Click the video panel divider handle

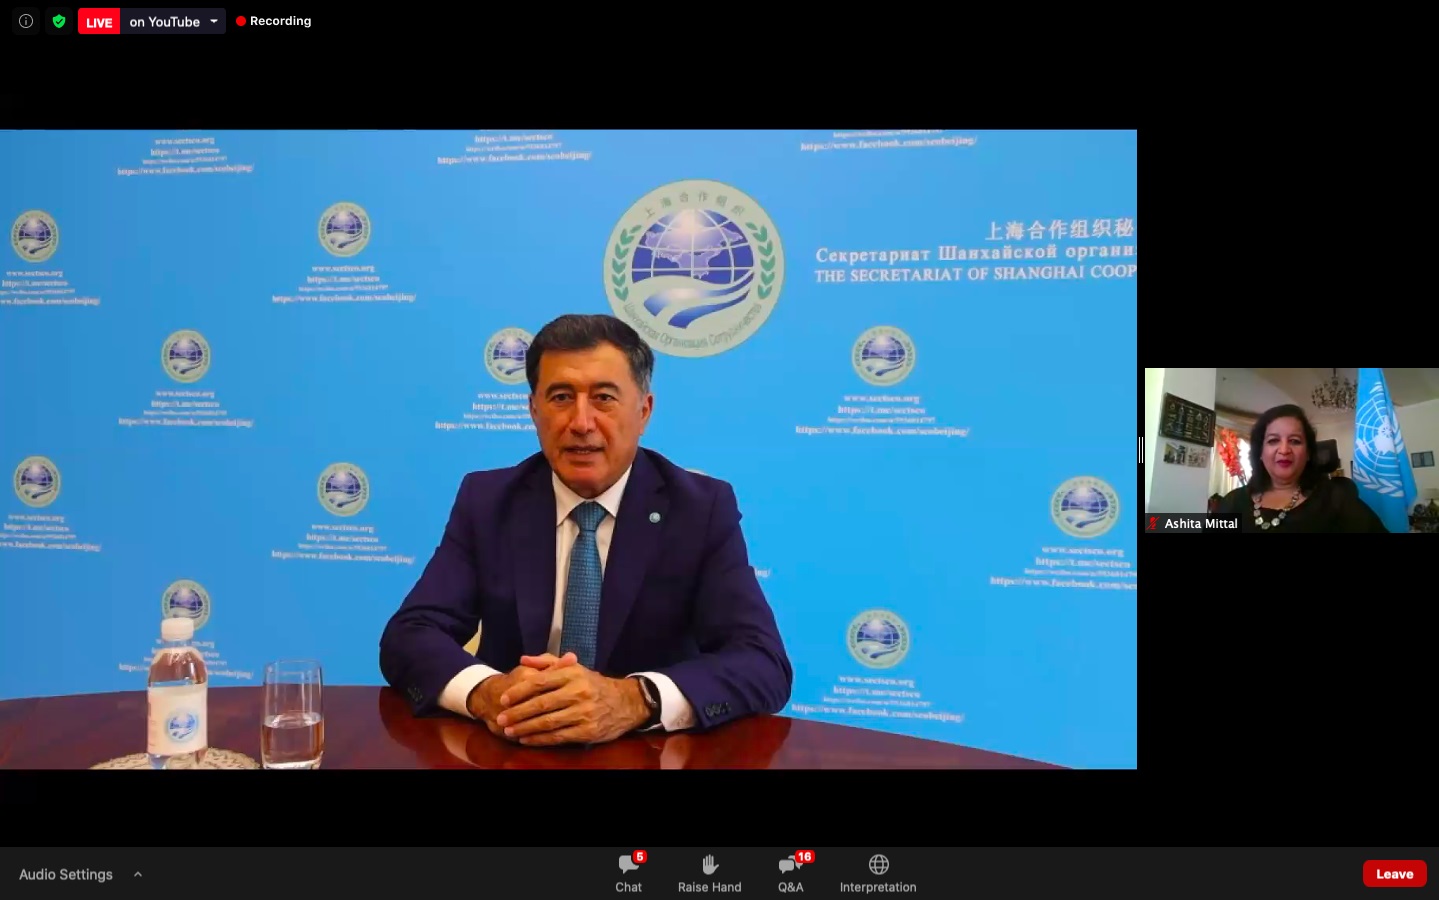(1141, 450)
